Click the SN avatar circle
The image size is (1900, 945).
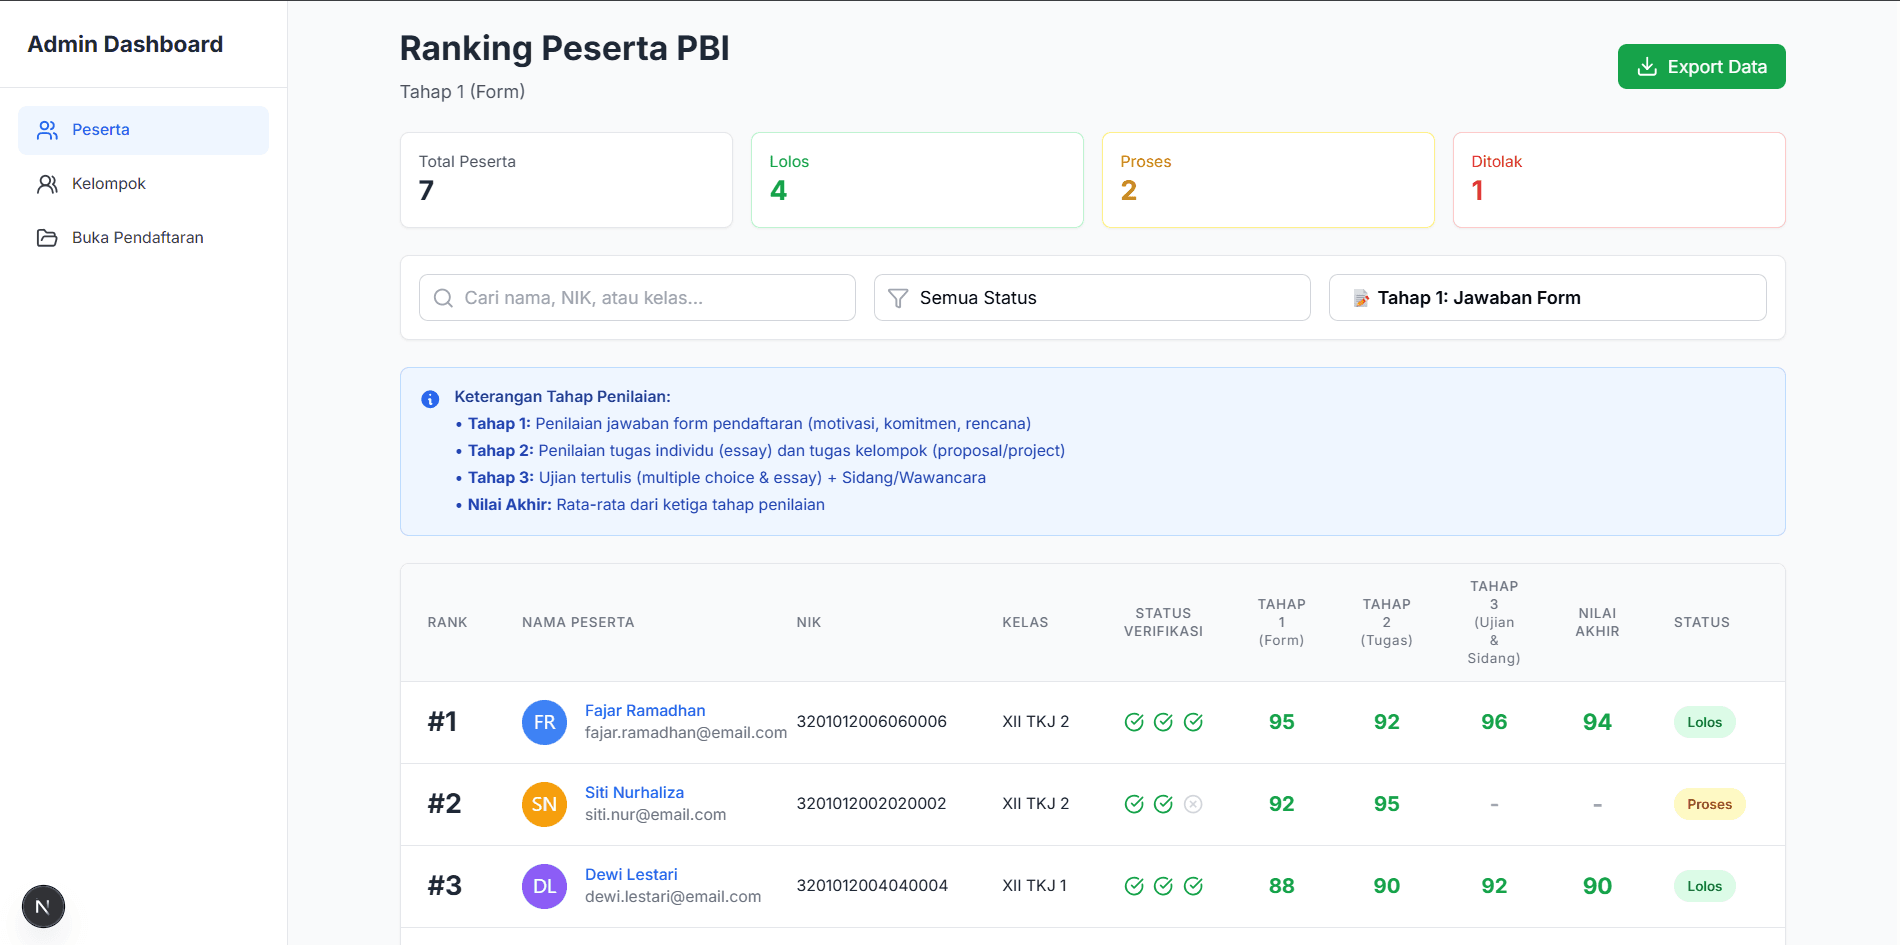click(544, 804)
